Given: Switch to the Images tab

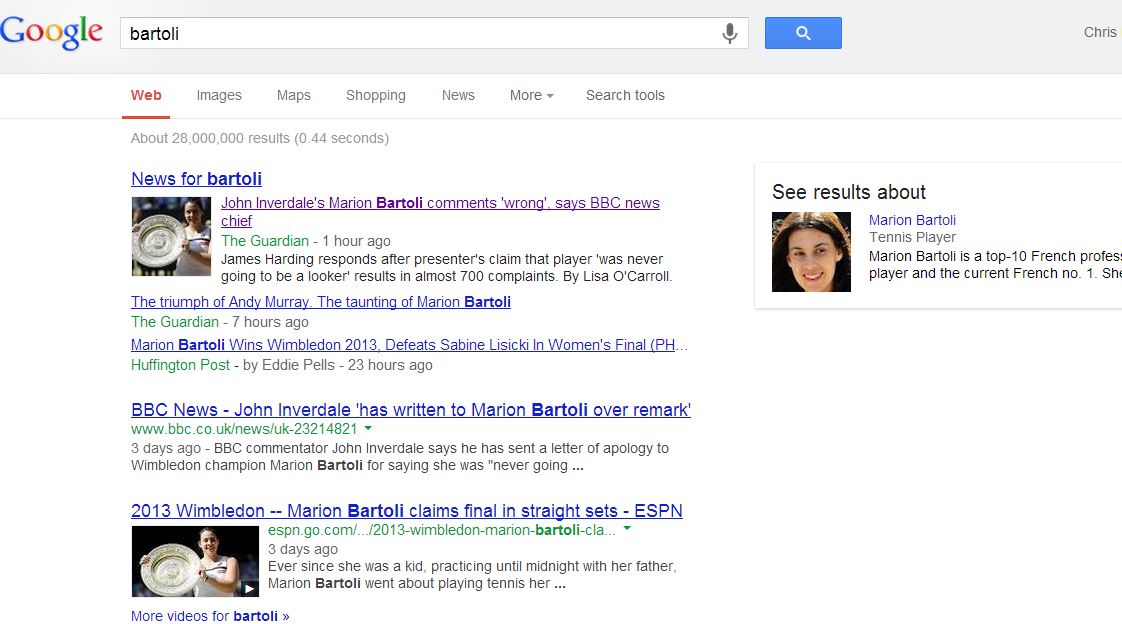Looking at the screenshot, I should 219,95.
